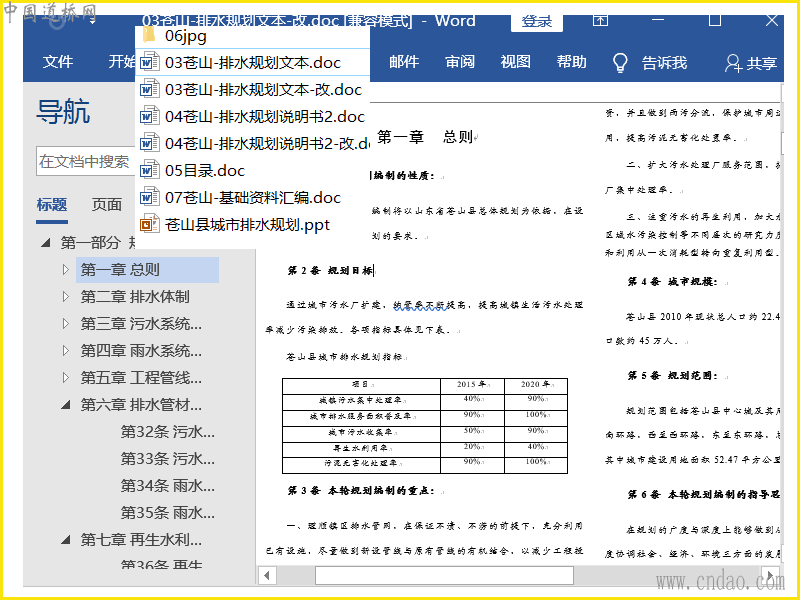Click the share person icon

click(734, 63)
